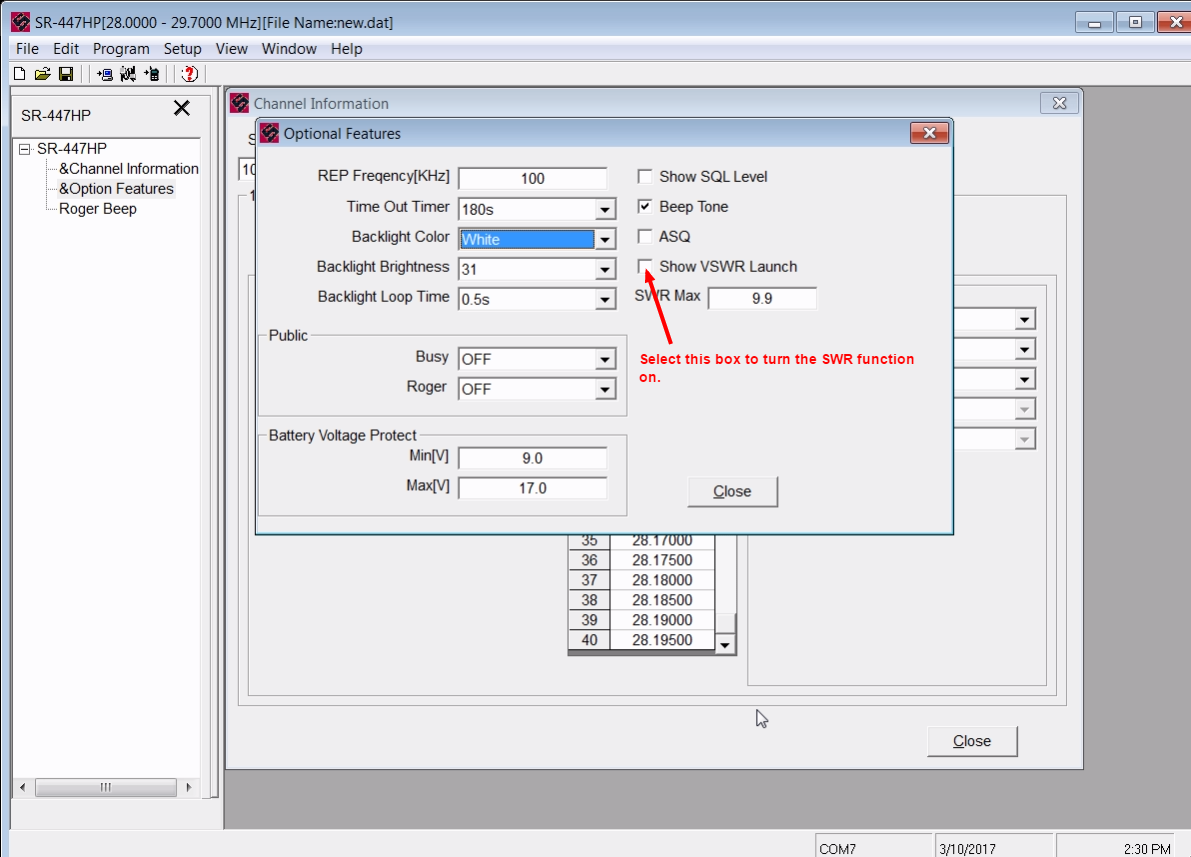1191x857 pixels.
Task: Open the File menu
Action: [x=27, y=49]
